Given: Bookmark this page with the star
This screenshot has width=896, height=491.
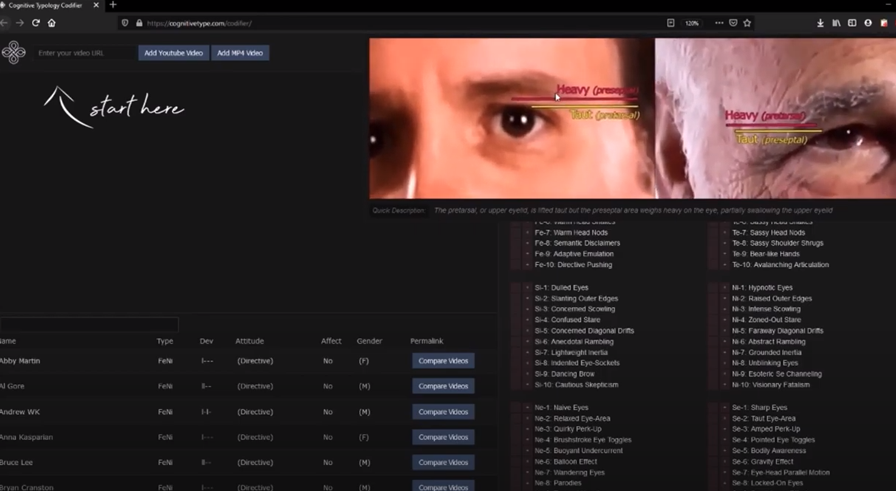Looking at the screenshot, I should (747, 23).
